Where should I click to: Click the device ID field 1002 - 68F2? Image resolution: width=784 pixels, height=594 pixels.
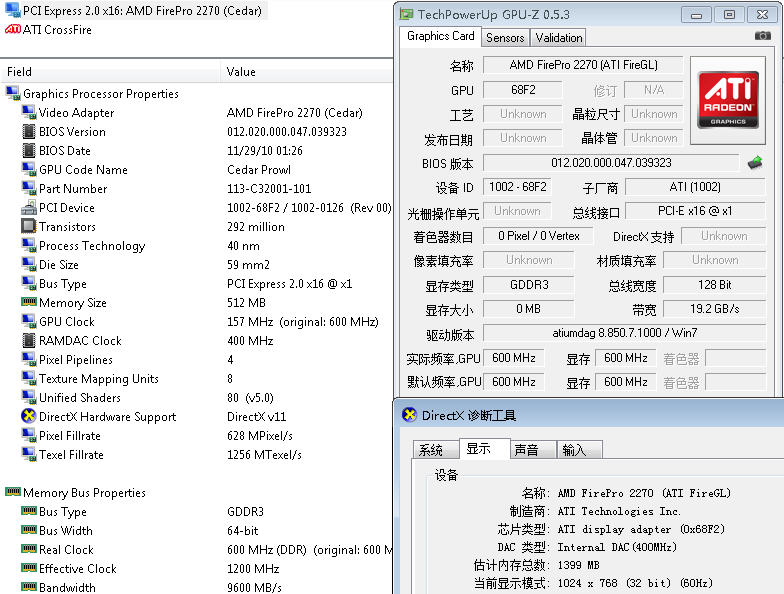click(518, 186)
